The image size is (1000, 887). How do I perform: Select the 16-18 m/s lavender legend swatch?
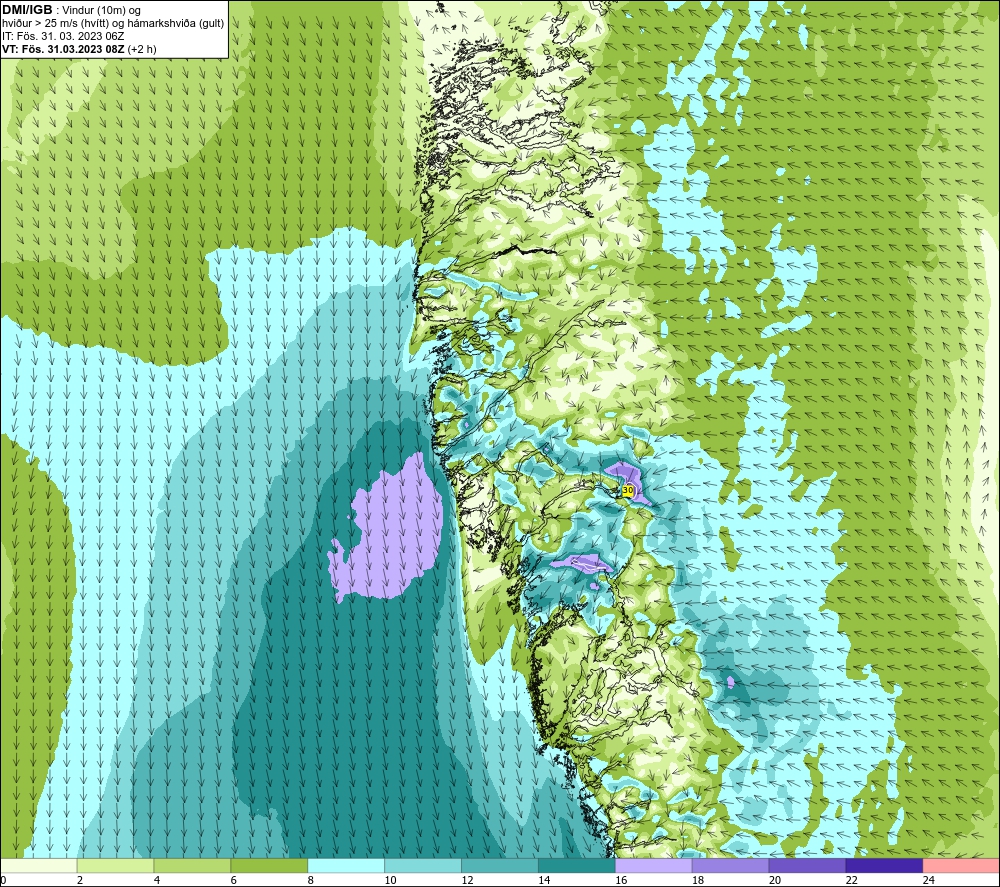pos(654,865)
